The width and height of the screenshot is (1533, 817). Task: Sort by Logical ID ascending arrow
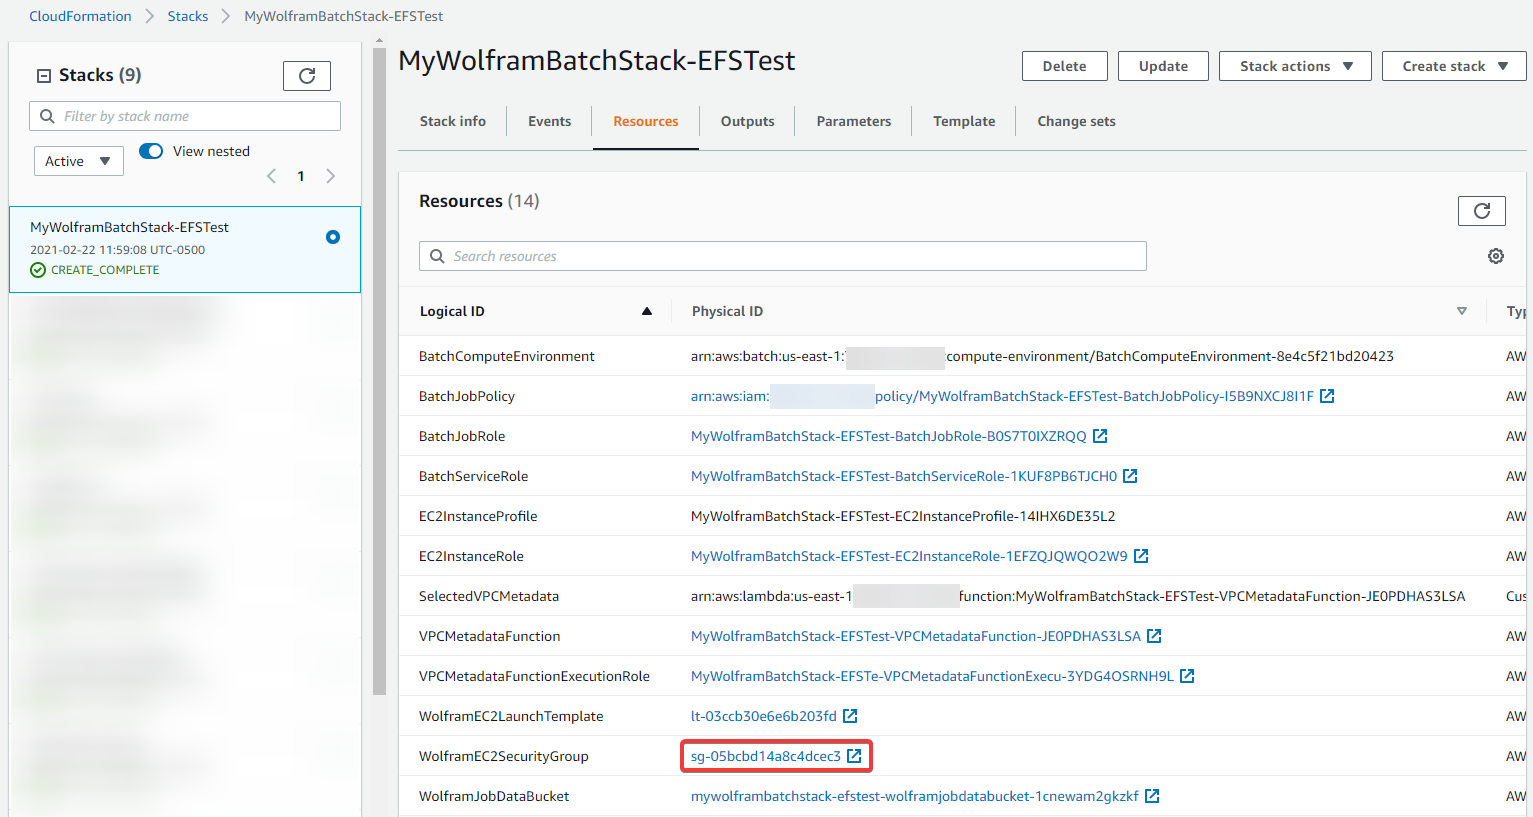(x=647, y=311)
